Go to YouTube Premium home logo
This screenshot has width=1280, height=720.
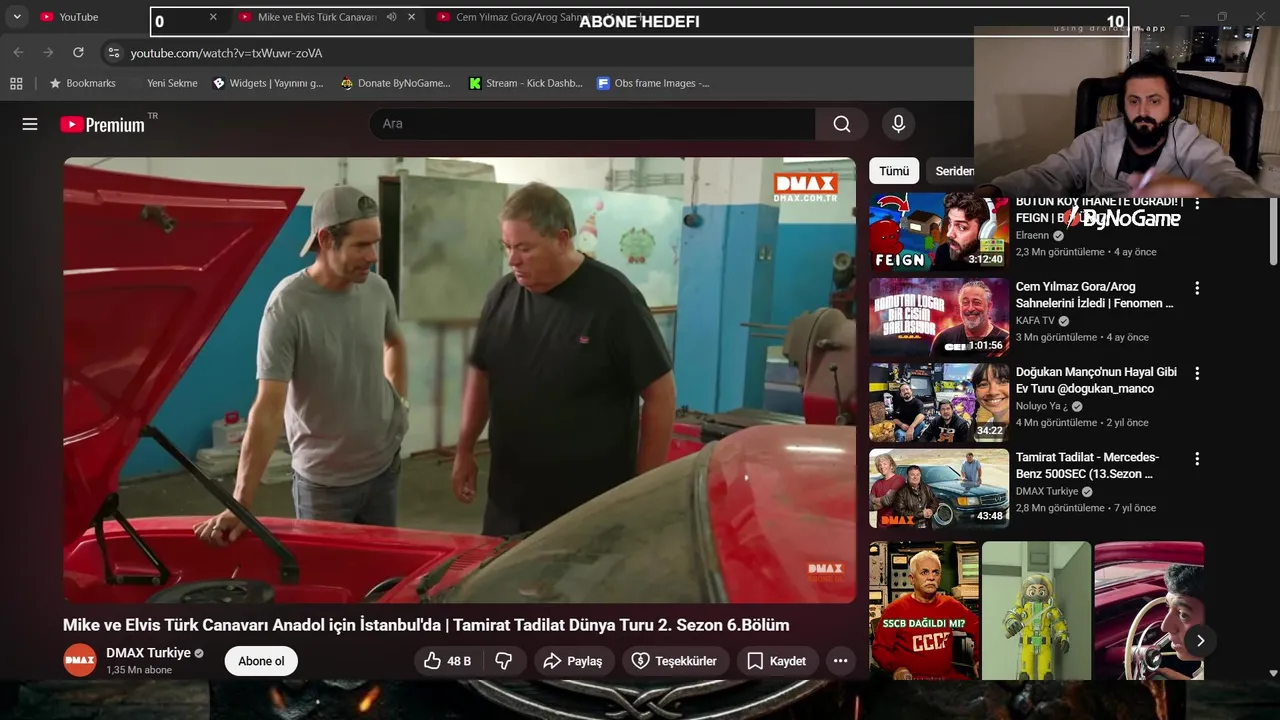[x=102, y=124]
